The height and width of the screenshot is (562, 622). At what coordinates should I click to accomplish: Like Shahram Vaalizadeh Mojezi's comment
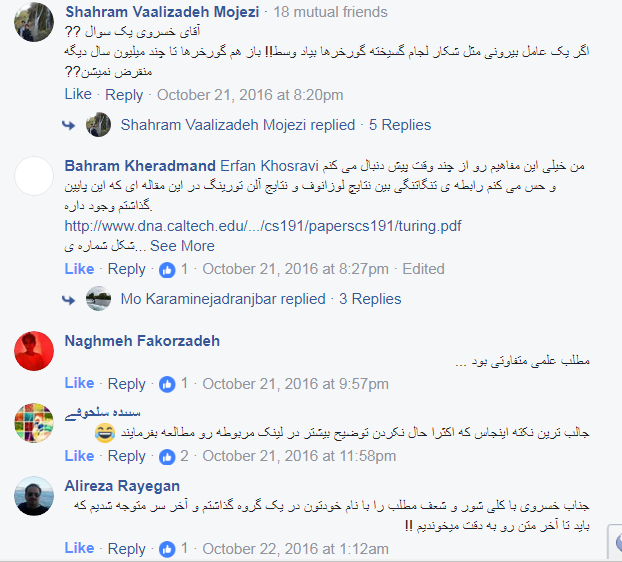pos(78,94)
